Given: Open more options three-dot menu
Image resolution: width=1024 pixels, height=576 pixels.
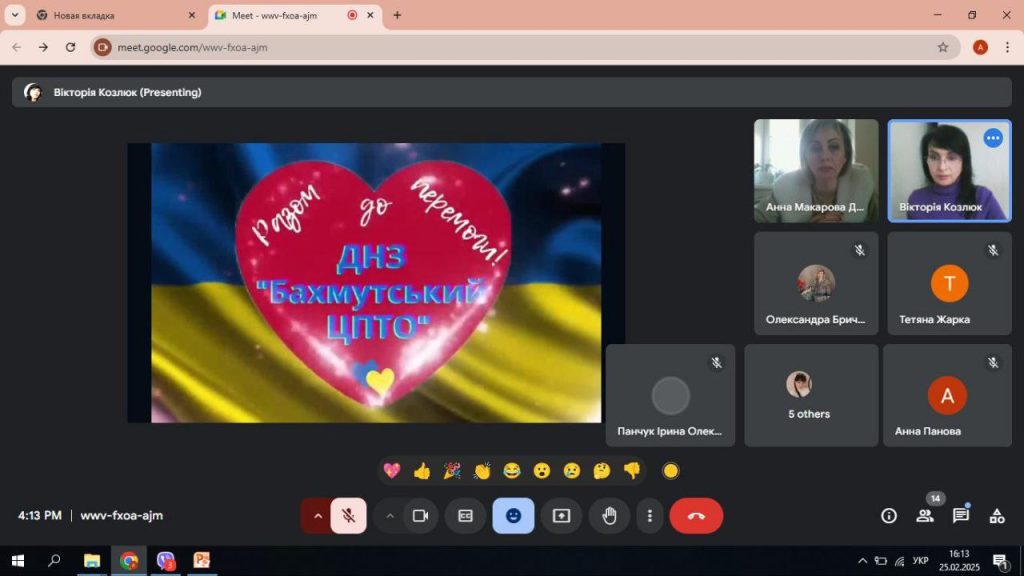Looking at the screenshot, I should click(650, 516).
